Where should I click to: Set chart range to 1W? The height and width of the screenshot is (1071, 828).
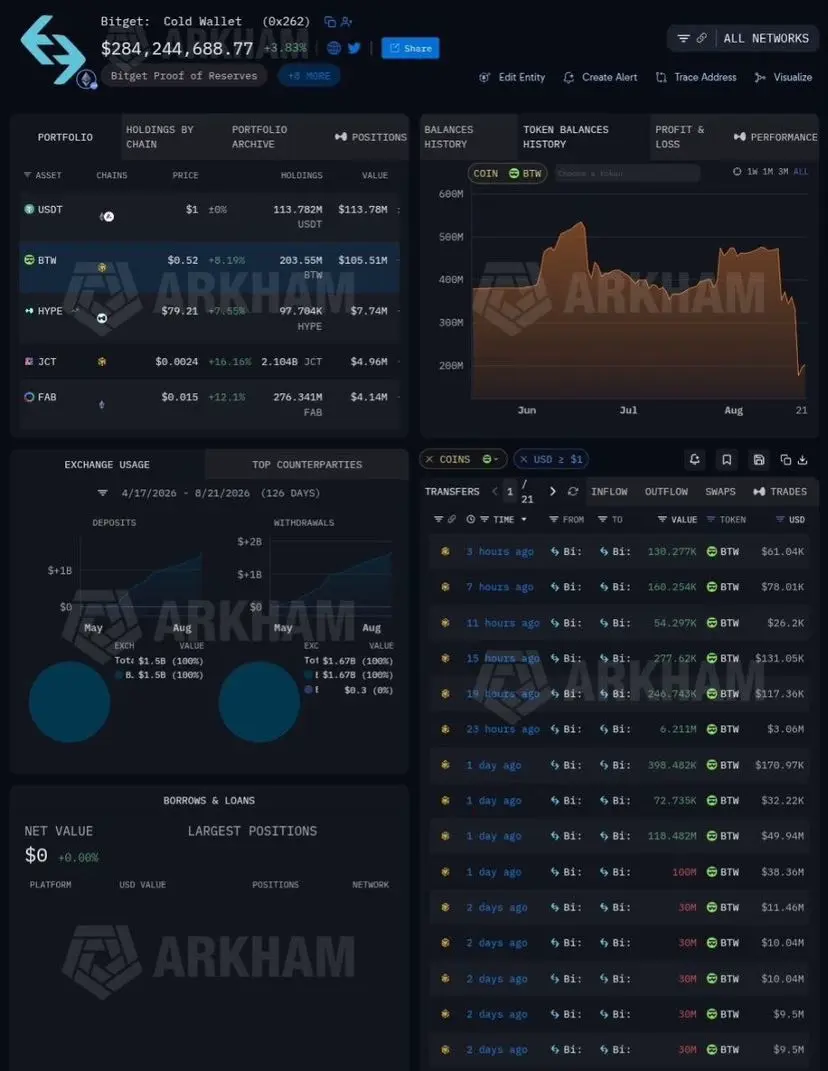751,171
